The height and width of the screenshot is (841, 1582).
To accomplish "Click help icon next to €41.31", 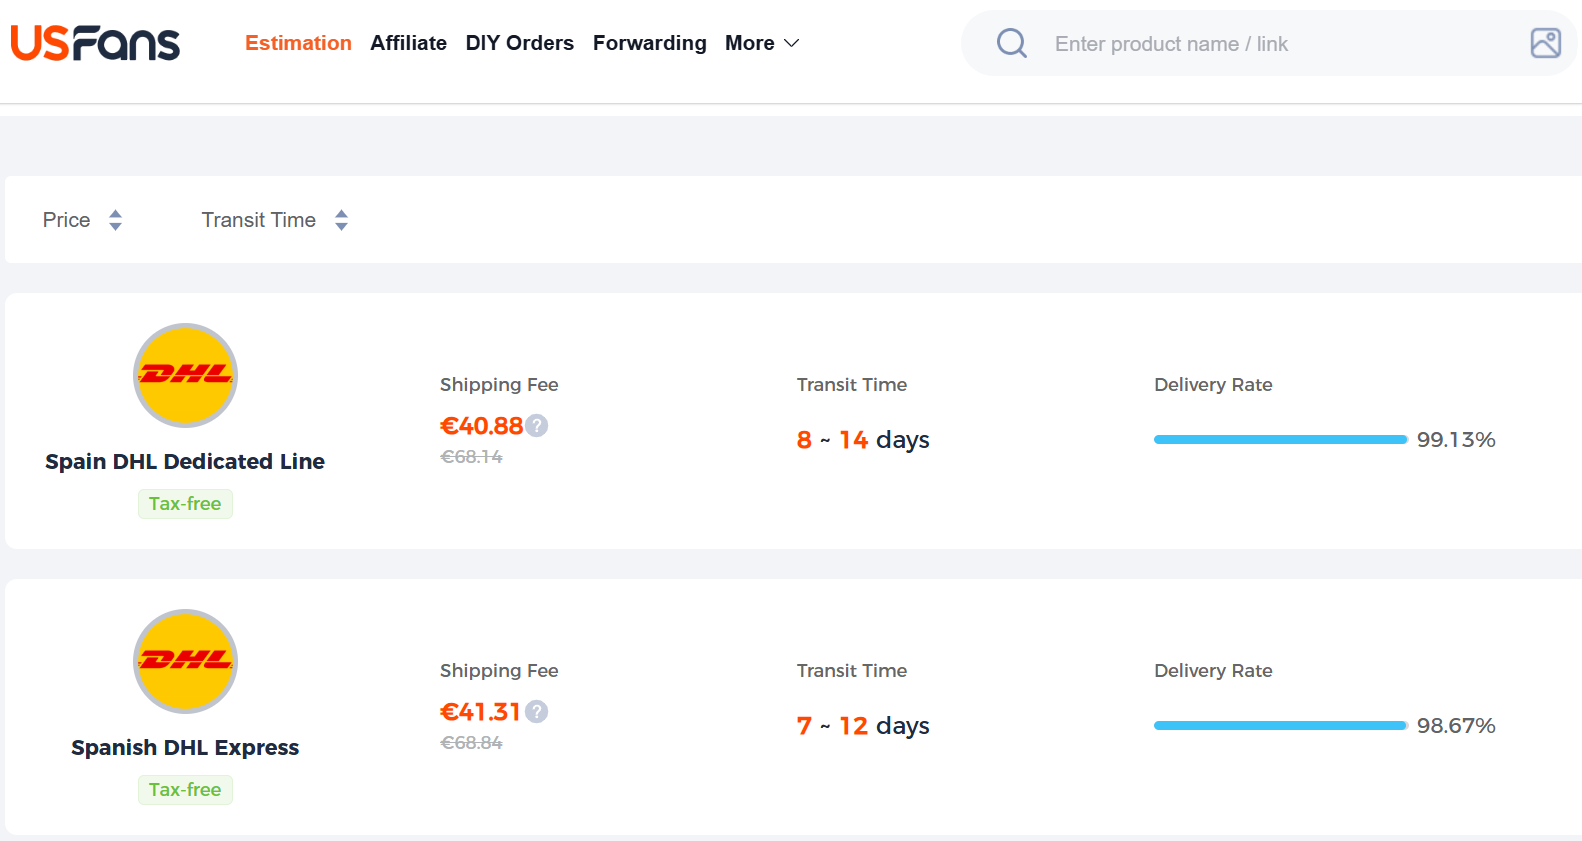I will pos(537,712).
